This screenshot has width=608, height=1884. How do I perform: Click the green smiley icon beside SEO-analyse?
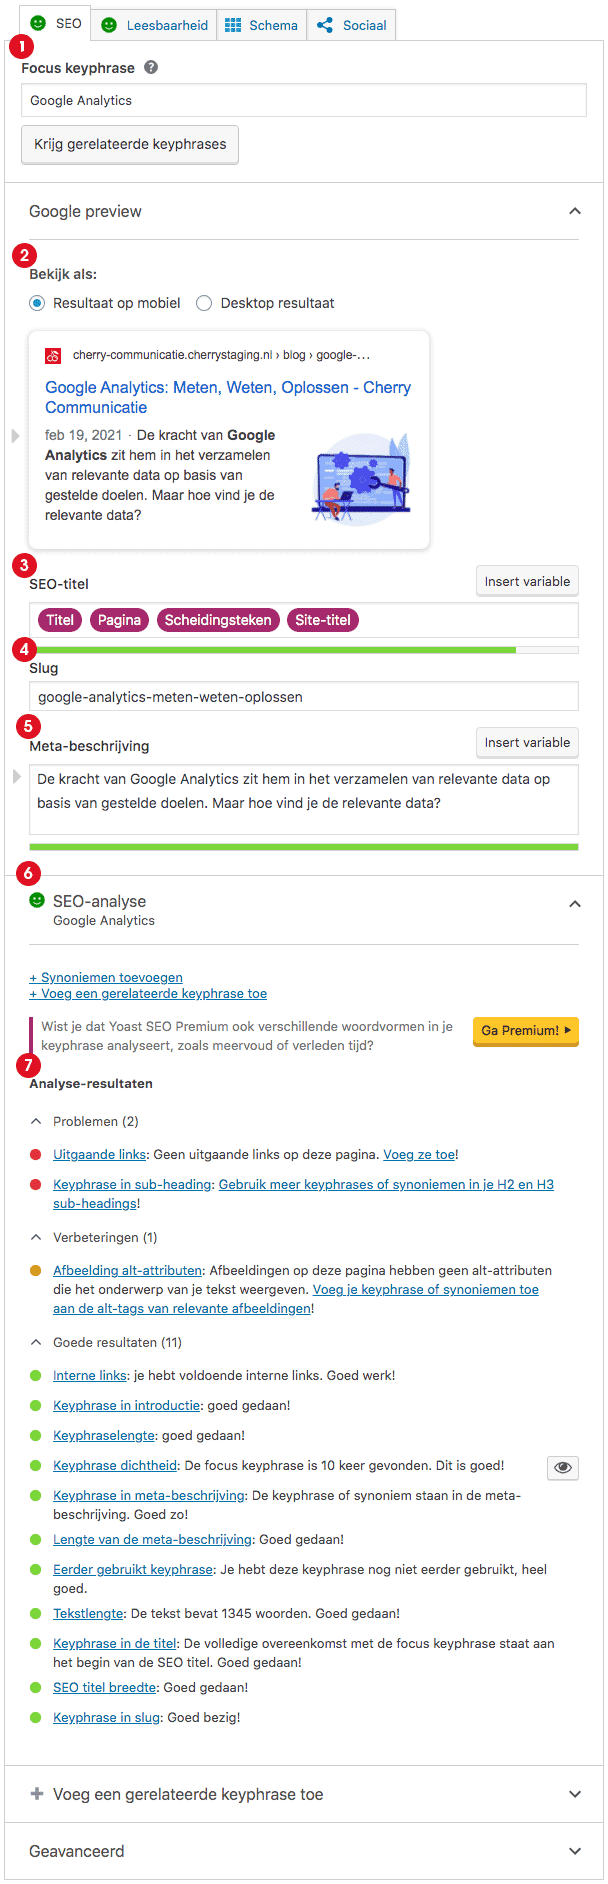tap(37, 900)
